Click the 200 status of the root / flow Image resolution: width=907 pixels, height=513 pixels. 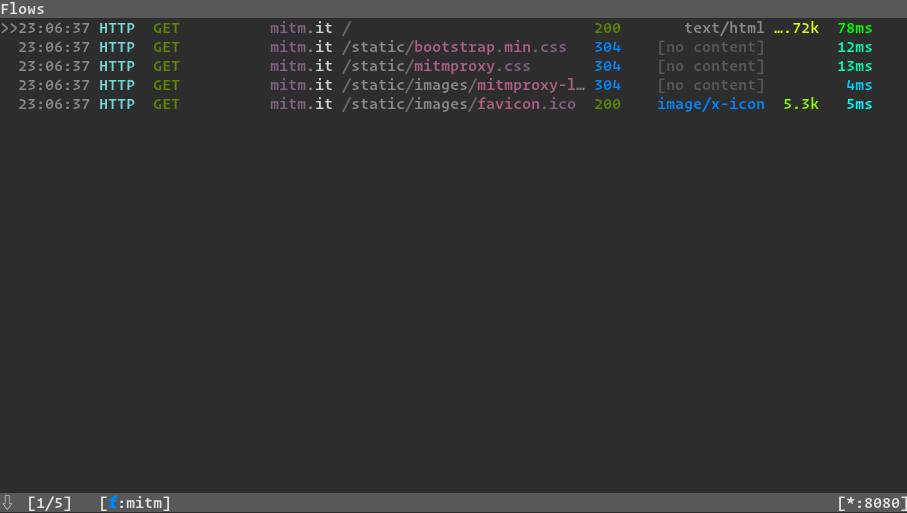[607, 29]
